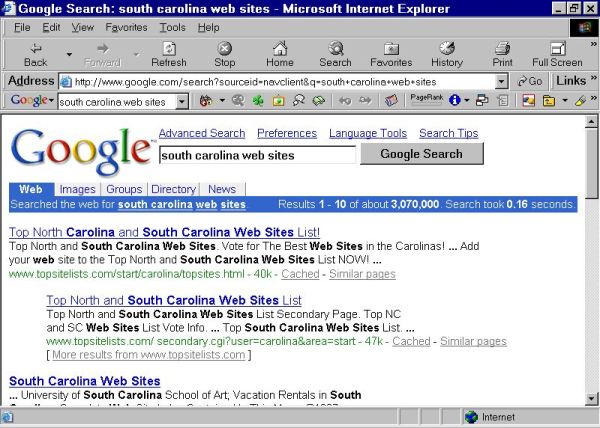The width and height of the screenshot is (600, 428).
Task: Click the Search Site magnifier icon
Action: tap(238, 101)
